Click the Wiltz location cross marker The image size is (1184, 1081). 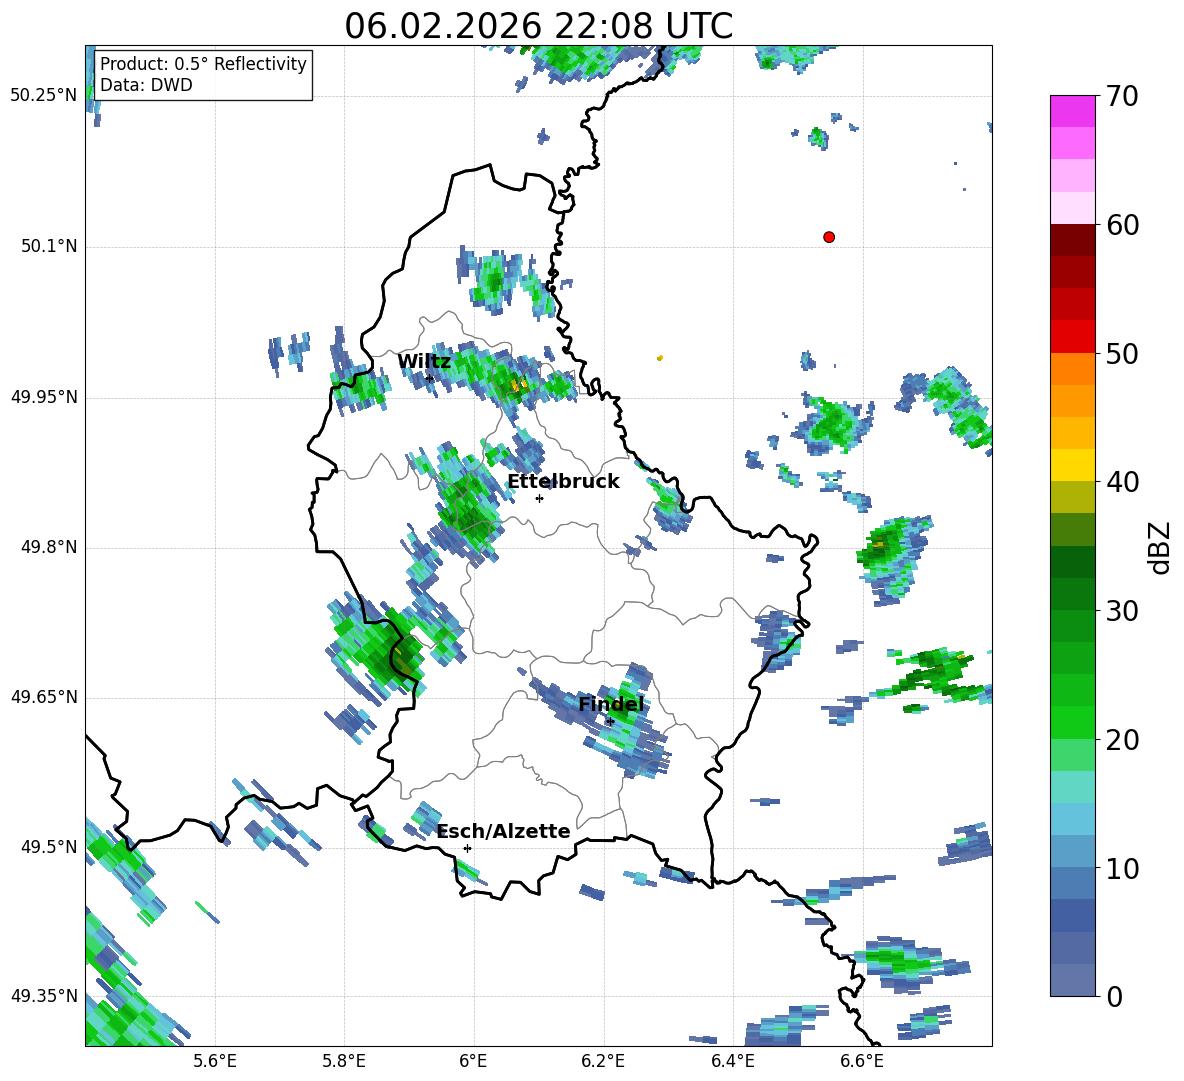pyautogui.click(x=429, y=378)
